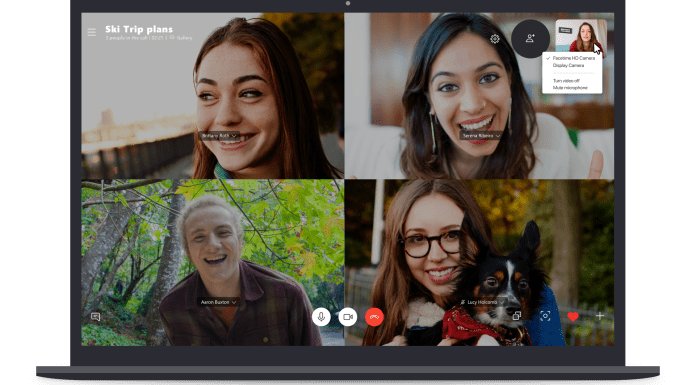Open the hamburger menu beside Ski Trip plans
Screen dimensions: 696x385
coord(91,32)
